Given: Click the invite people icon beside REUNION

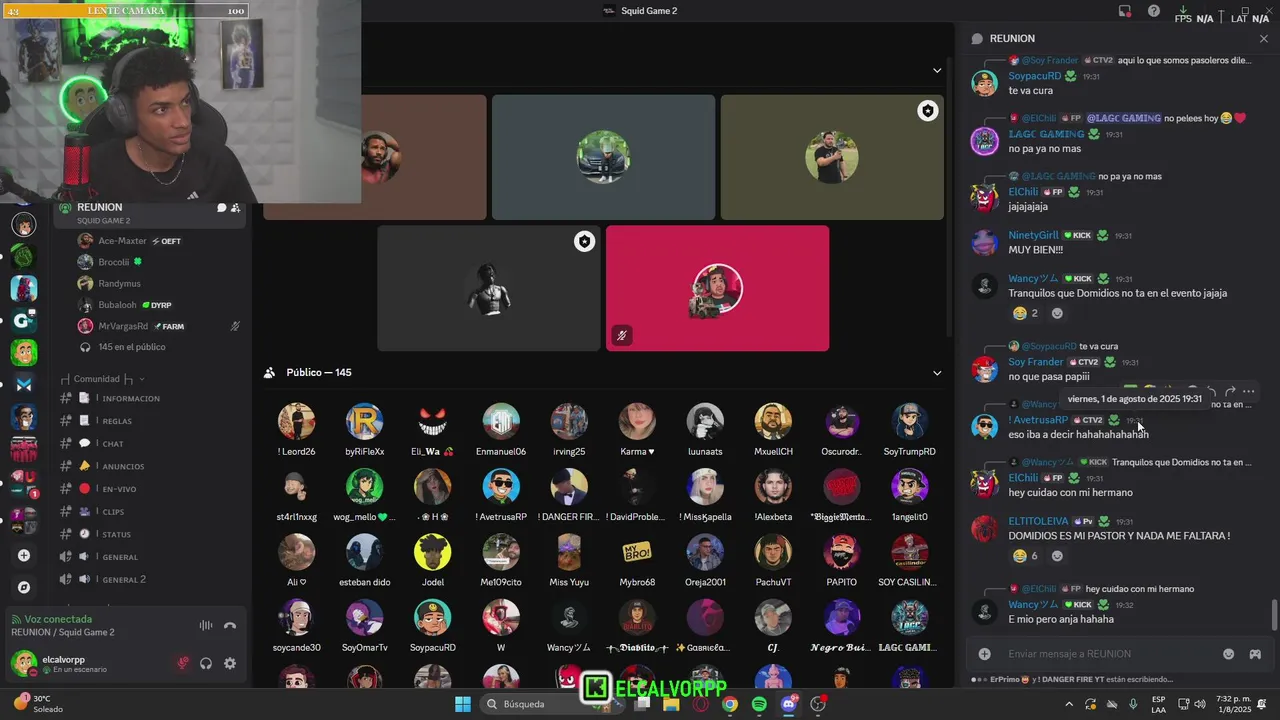Looking at the screenshot, I should coord(235,208).
